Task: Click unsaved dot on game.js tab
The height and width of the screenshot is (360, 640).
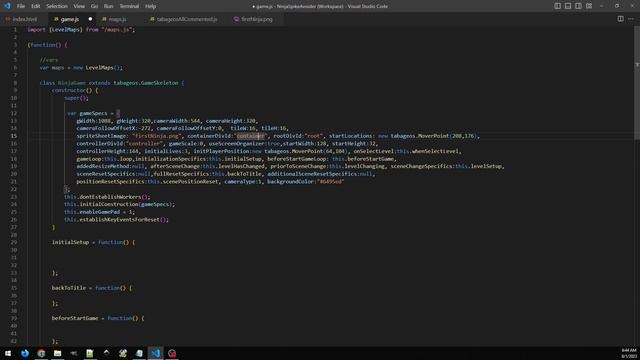Action: [x=90, y=19]
